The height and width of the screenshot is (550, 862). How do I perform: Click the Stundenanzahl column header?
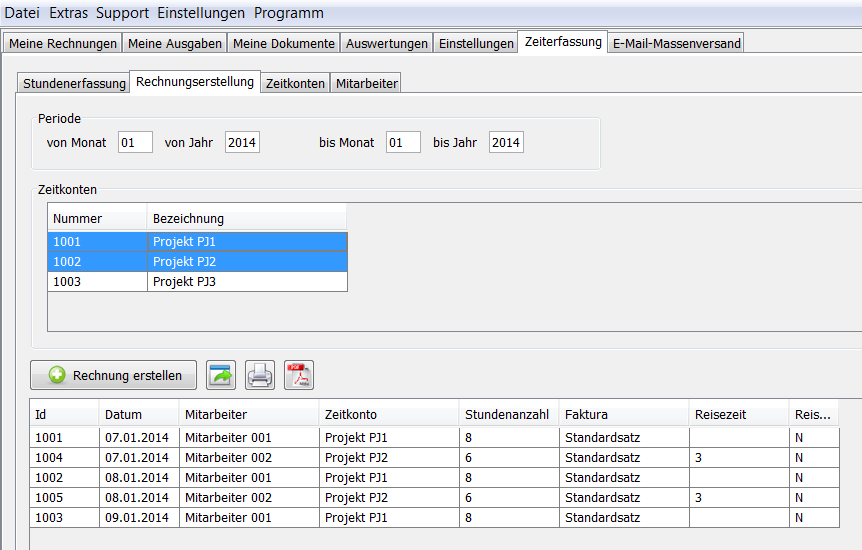[506, 414]
